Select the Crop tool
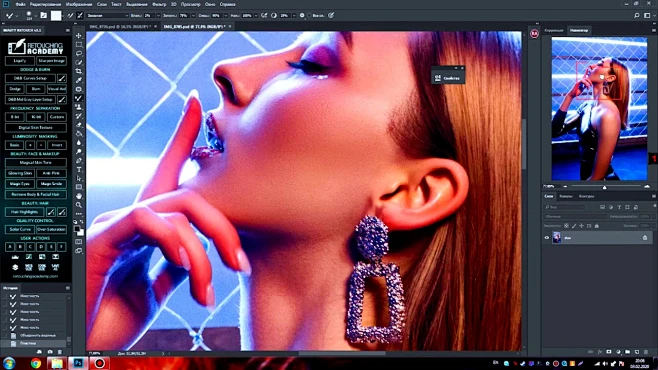The height and width of the screenshot is (370, 658). tap(79, 71)
